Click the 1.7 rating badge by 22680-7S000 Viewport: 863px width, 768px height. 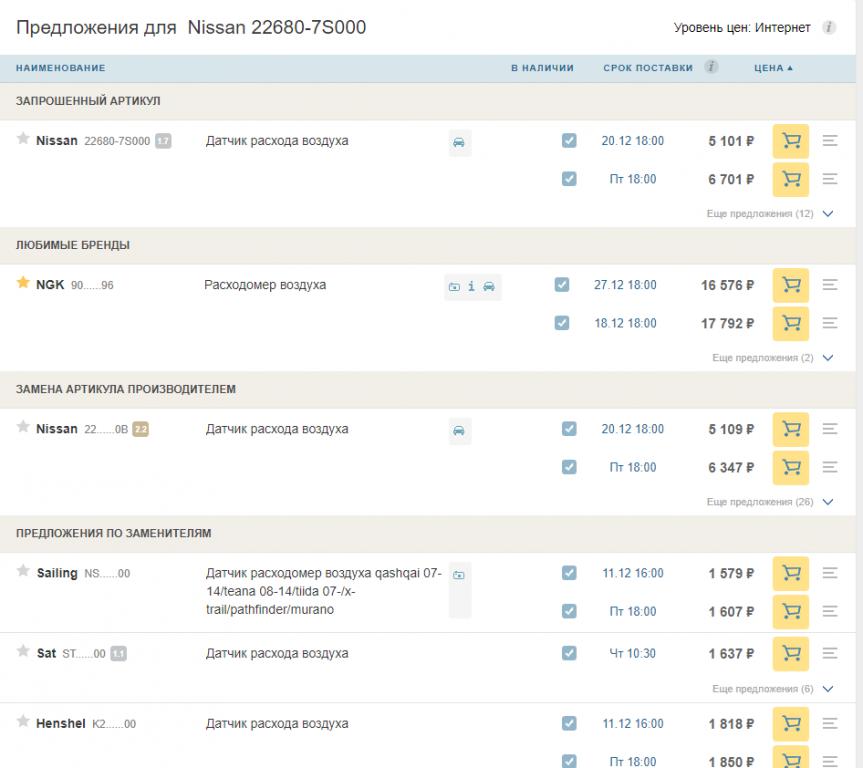pos(163,141)
